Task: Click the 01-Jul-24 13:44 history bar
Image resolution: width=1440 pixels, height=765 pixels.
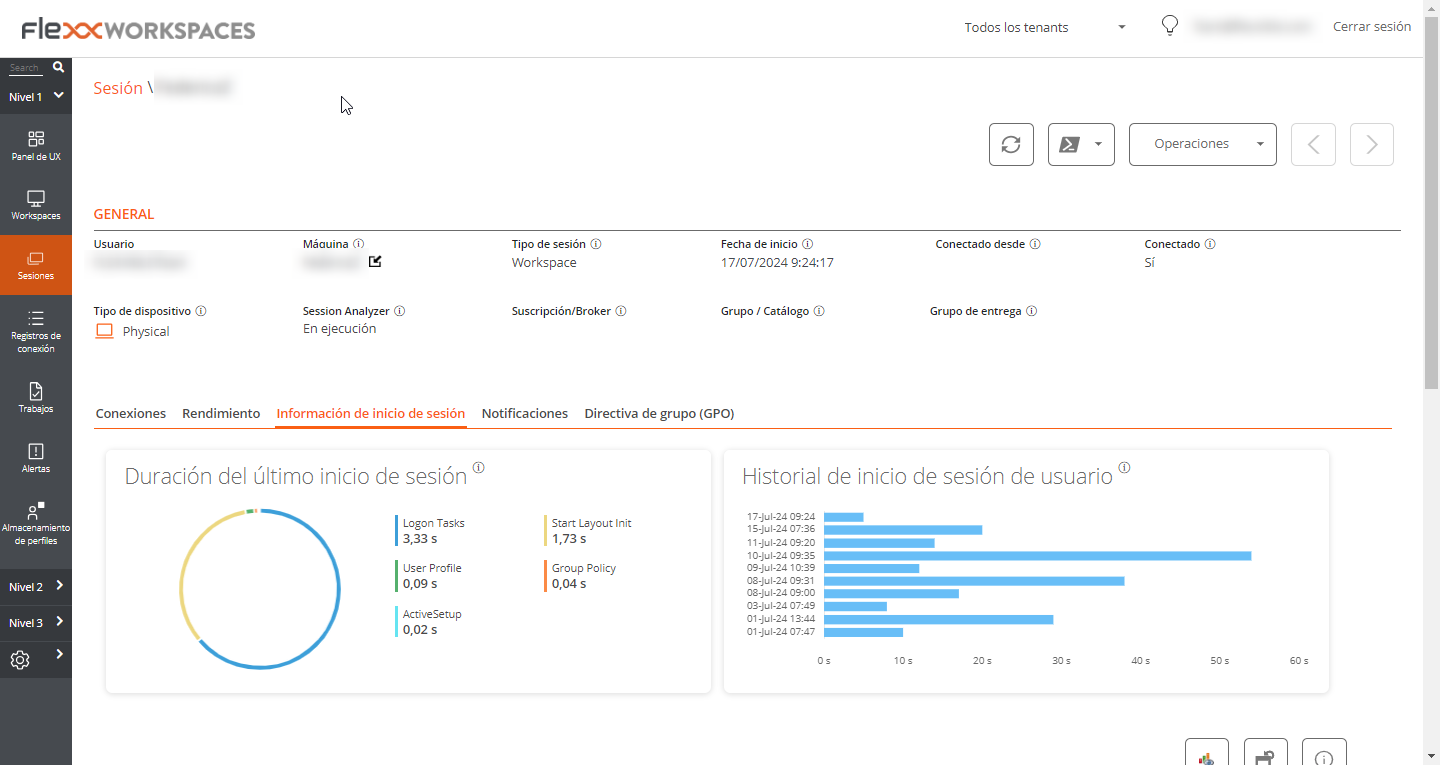Action: (938, 619)
